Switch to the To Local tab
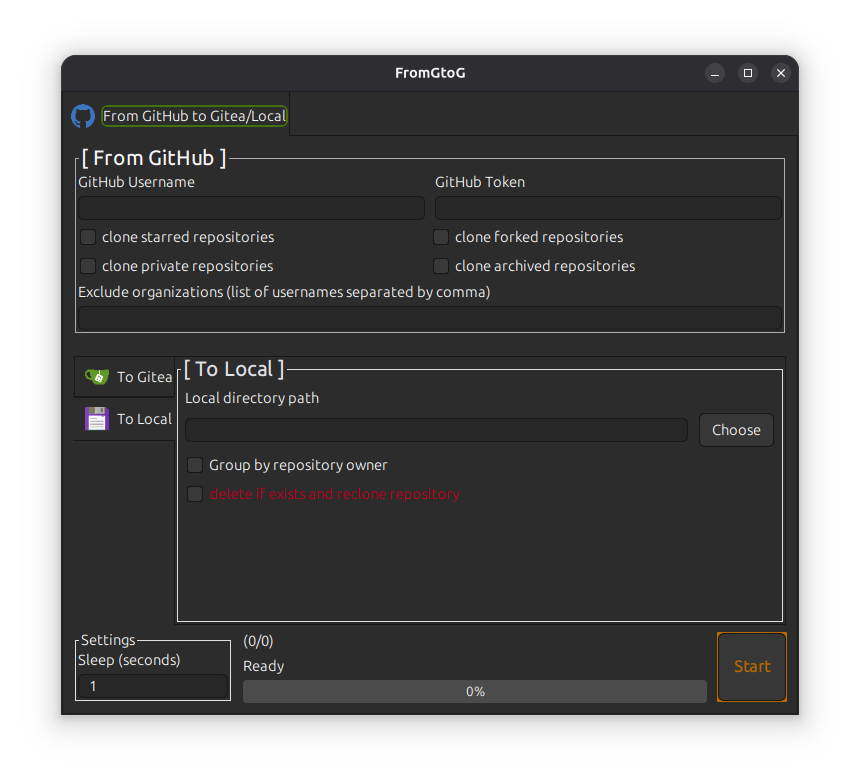This screenshot has width=860, height=782. tap(125, 419)
